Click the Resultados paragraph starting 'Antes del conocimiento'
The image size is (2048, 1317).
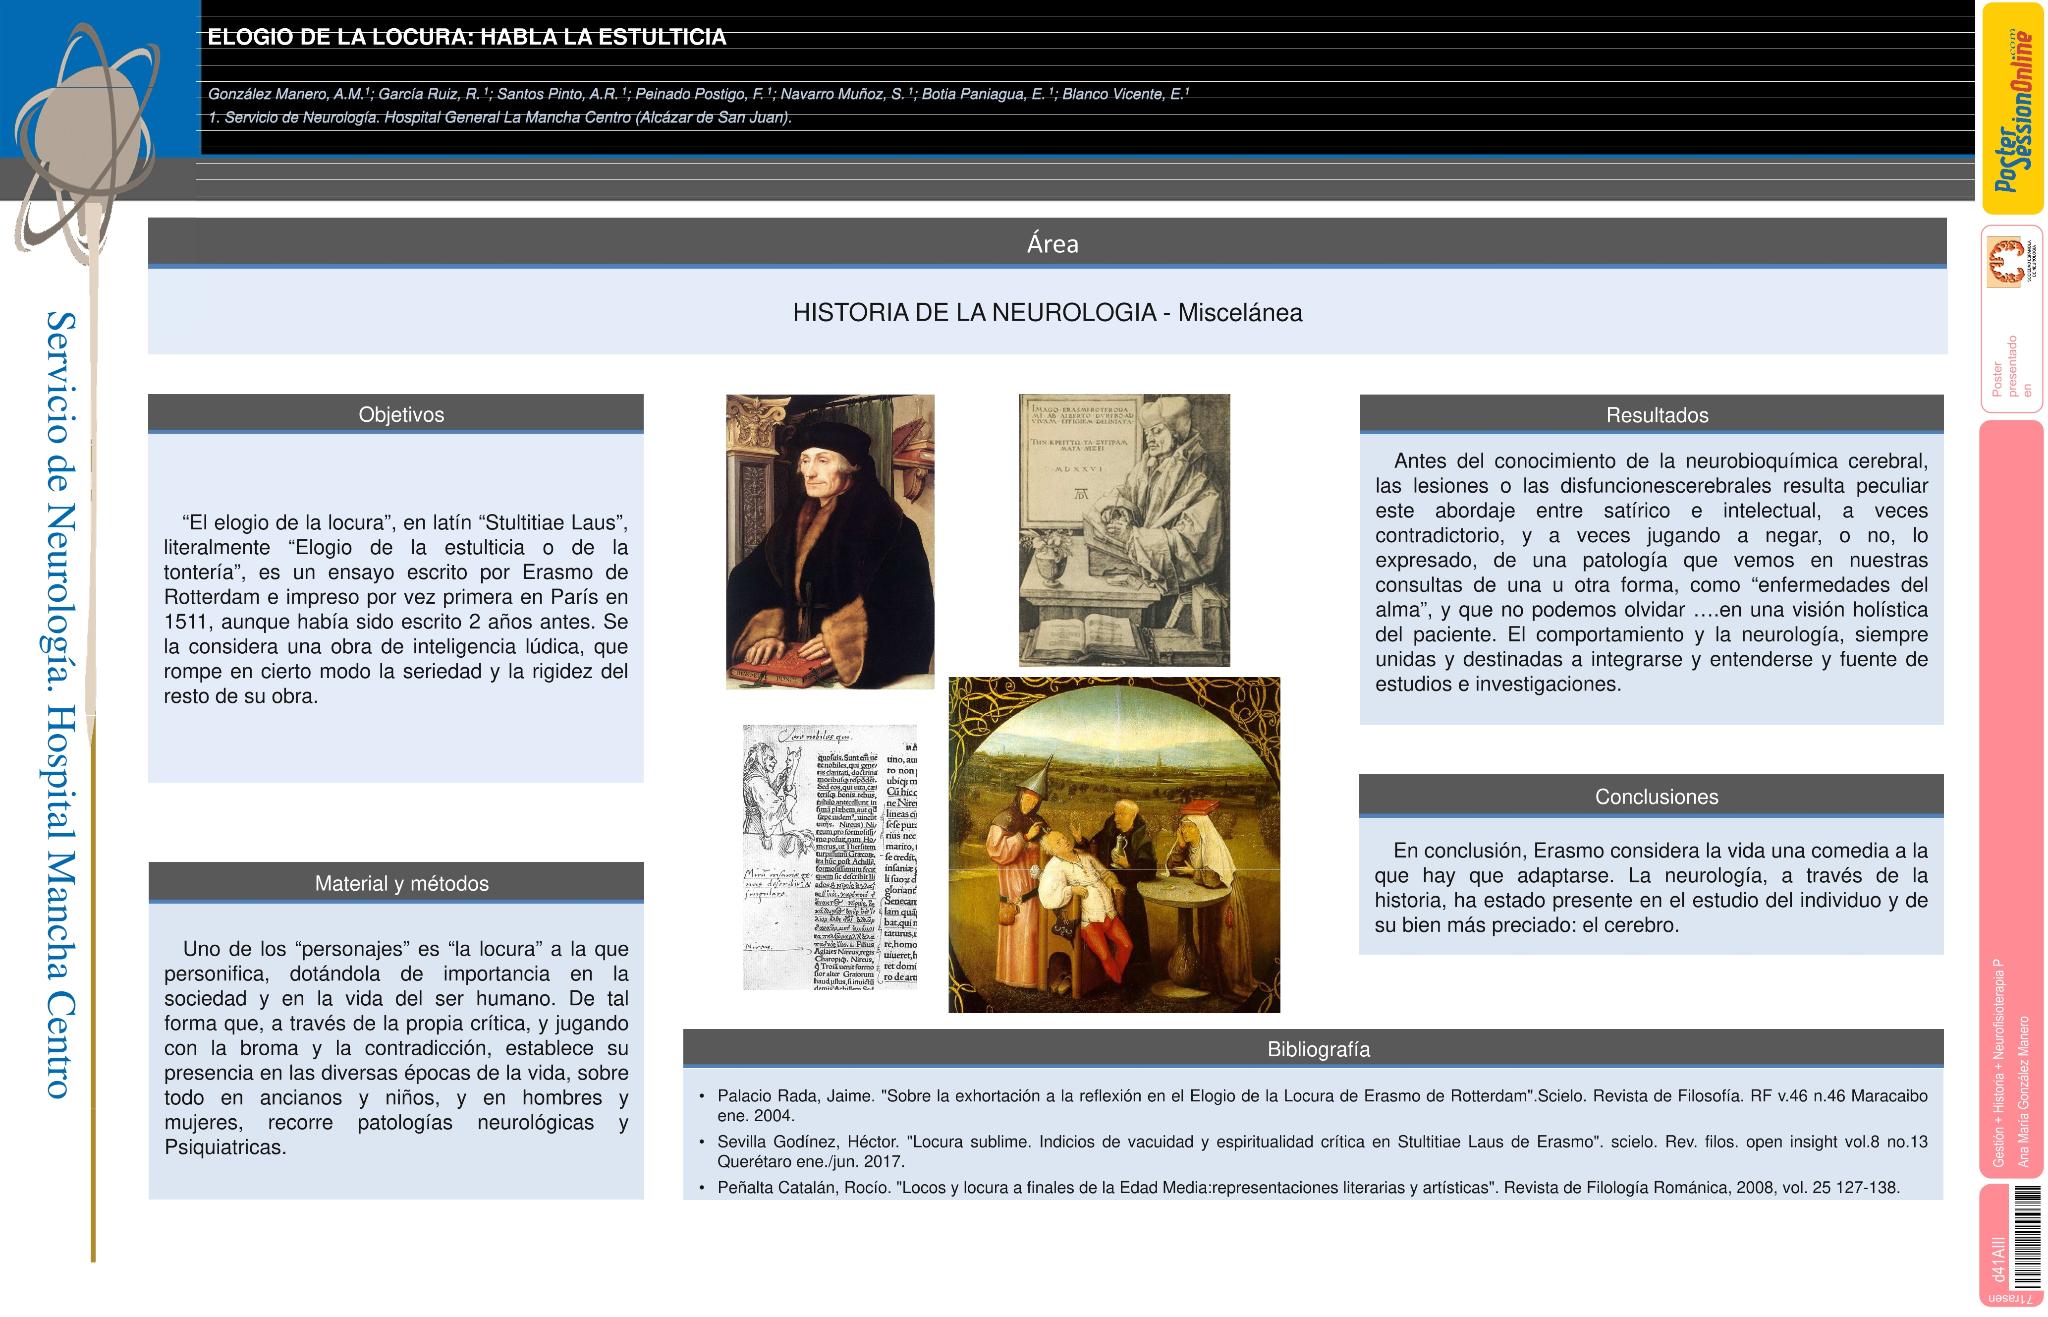(1652, 573)
